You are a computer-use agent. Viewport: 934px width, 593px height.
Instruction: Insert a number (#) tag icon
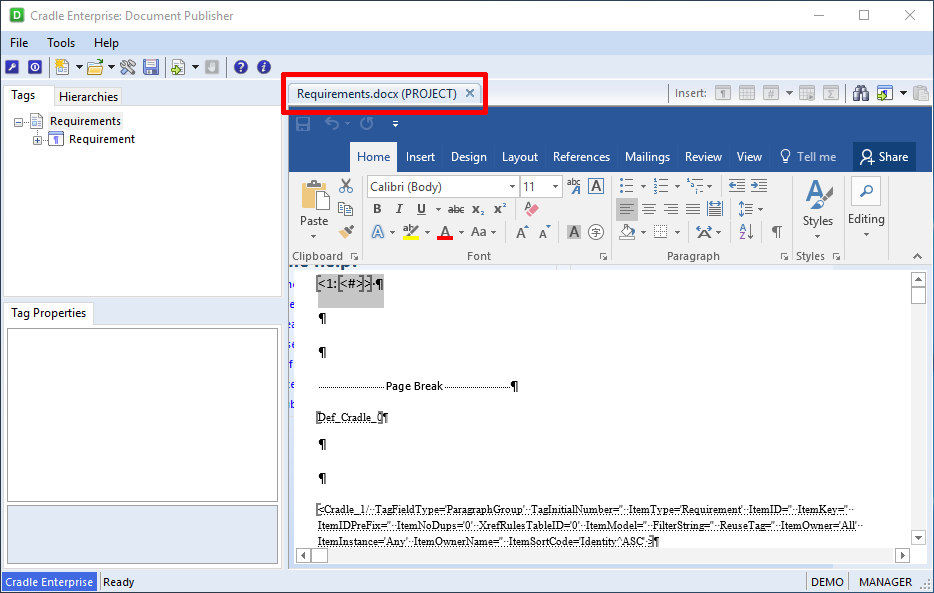point(771,93)
